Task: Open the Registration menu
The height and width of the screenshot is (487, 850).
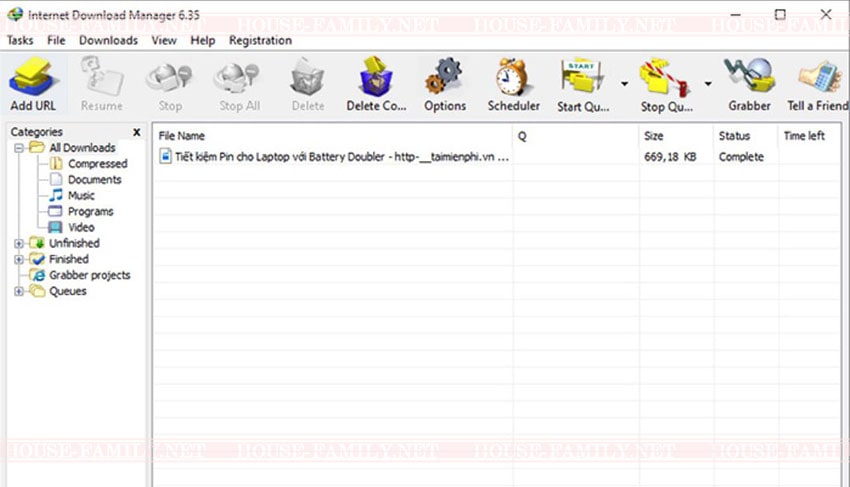Action: 260,41
